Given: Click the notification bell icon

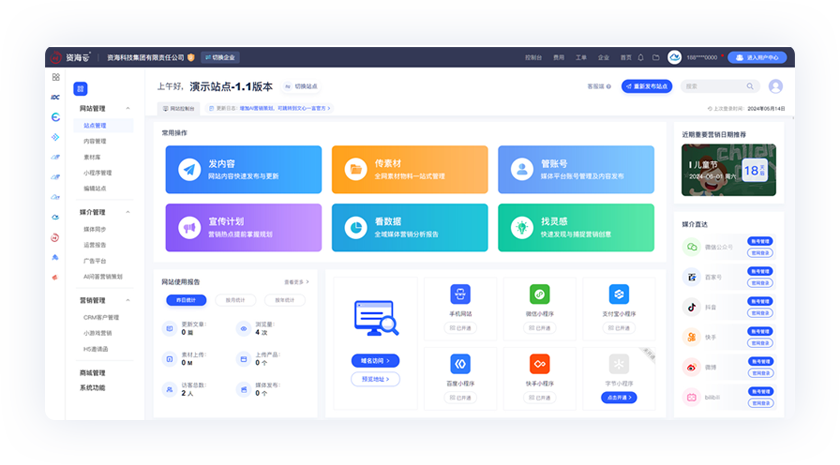Looking at the screenshot, I should click(643, 58).
